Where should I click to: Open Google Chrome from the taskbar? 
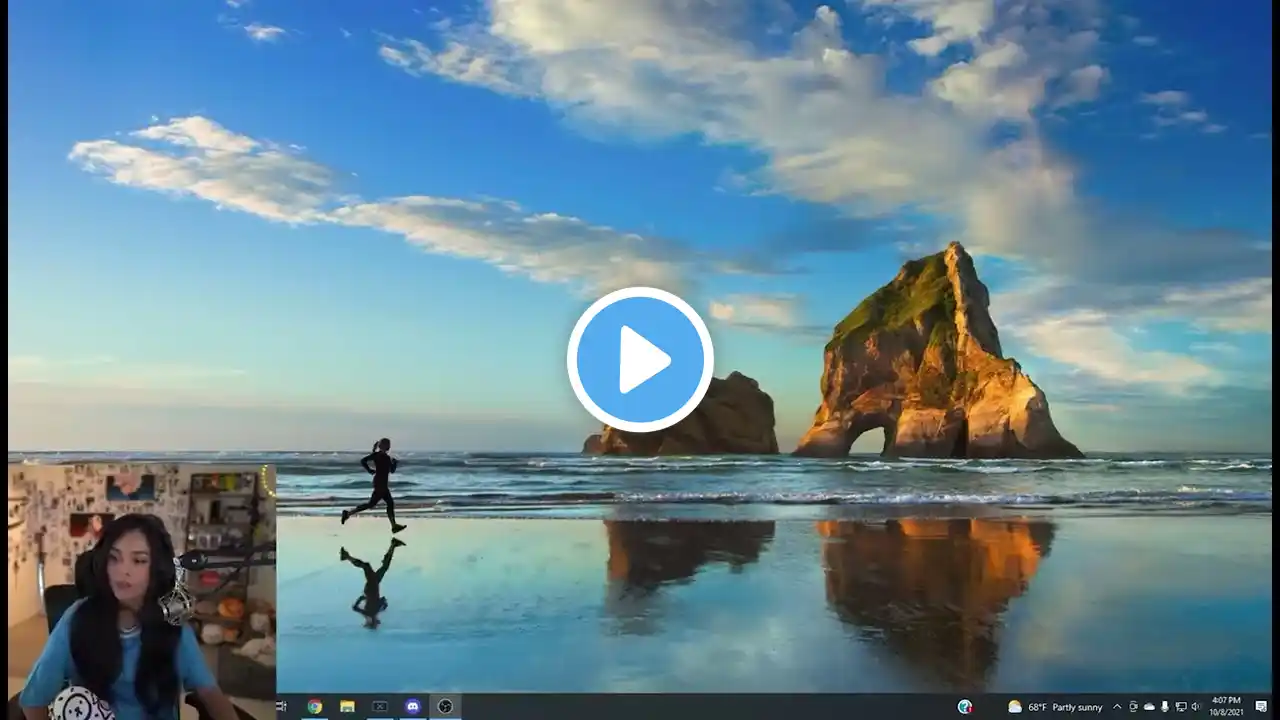pyautogui.click(x=315, y=707)
